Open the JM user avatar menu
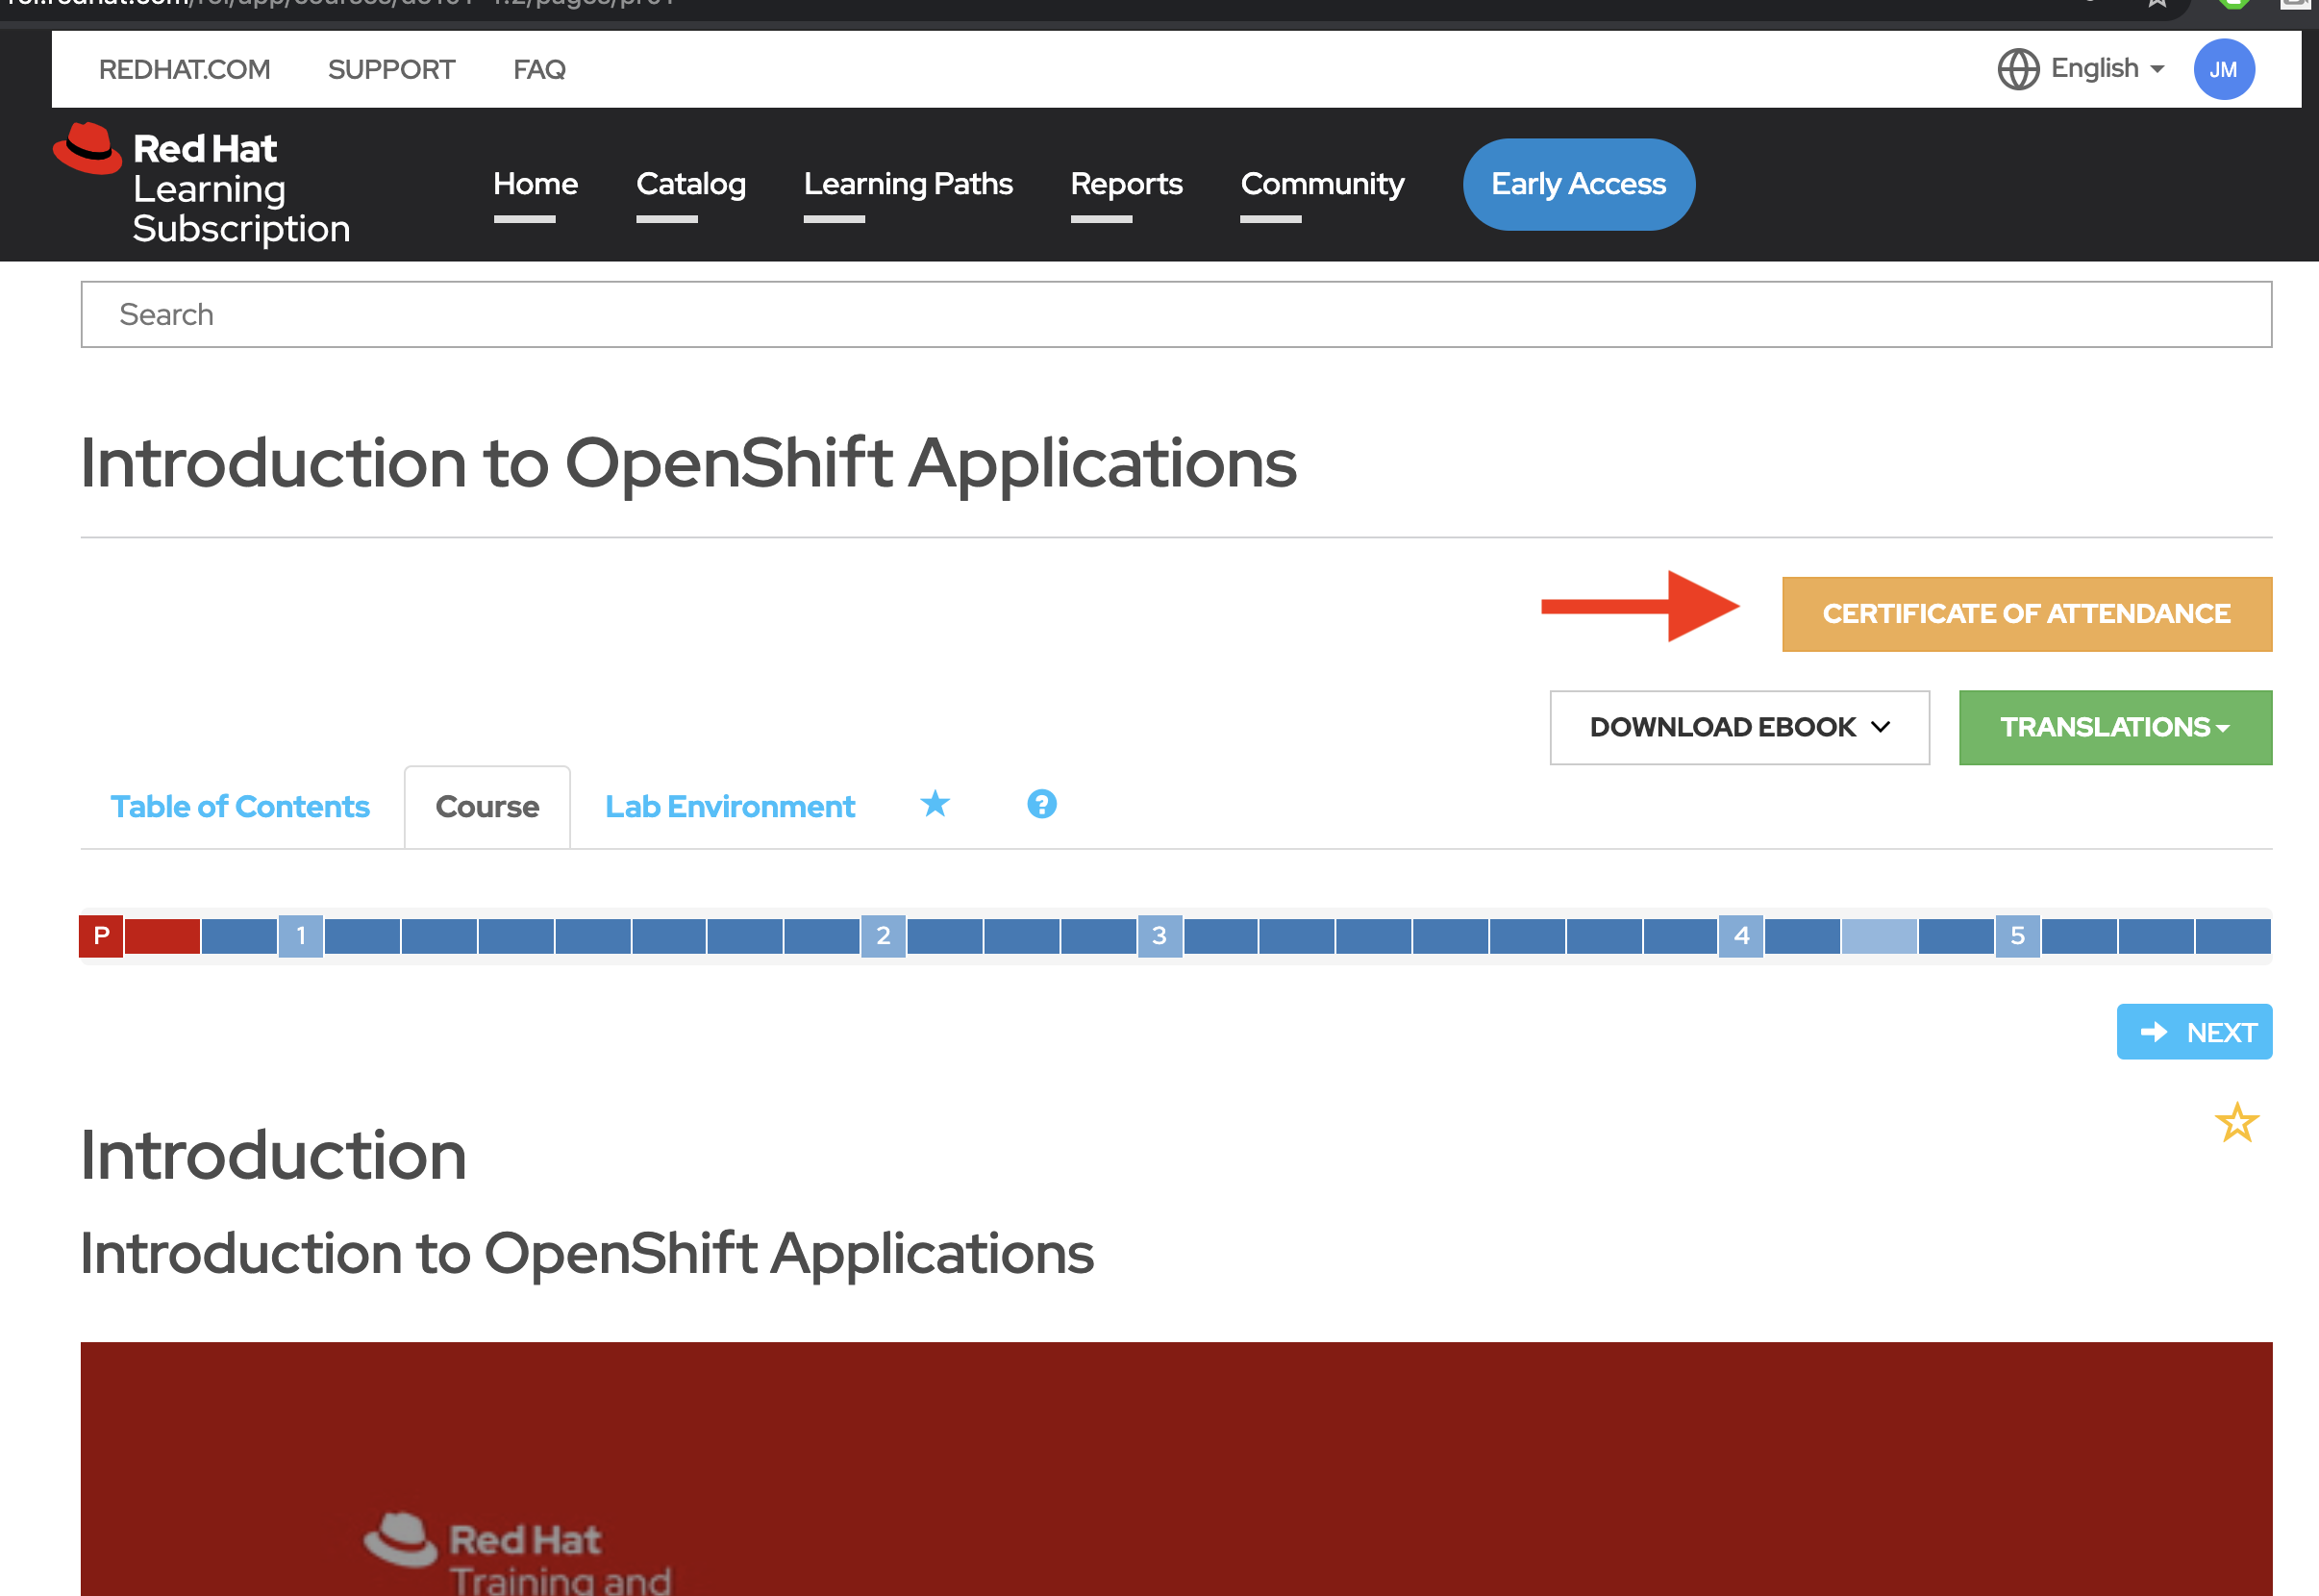Image resolution: width=2319 pixels, height=1596 pixels. (x=2222, y=69)
